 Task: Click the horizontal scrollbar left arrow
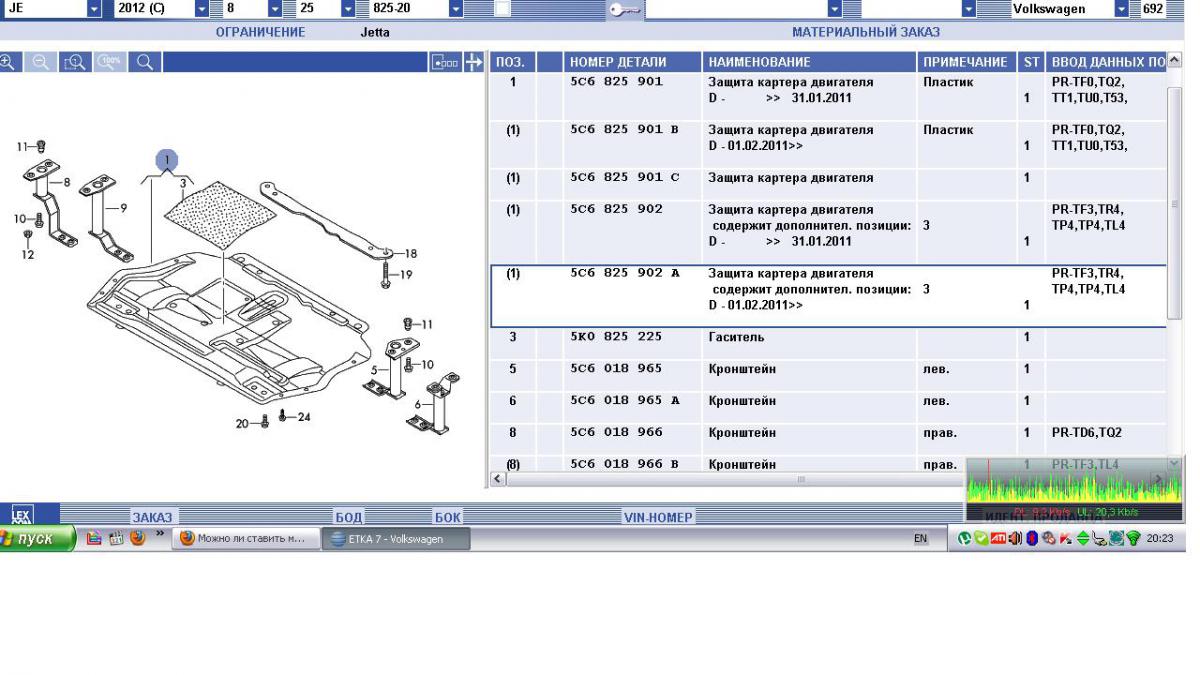pyautogui.click(x=499, y=480)
